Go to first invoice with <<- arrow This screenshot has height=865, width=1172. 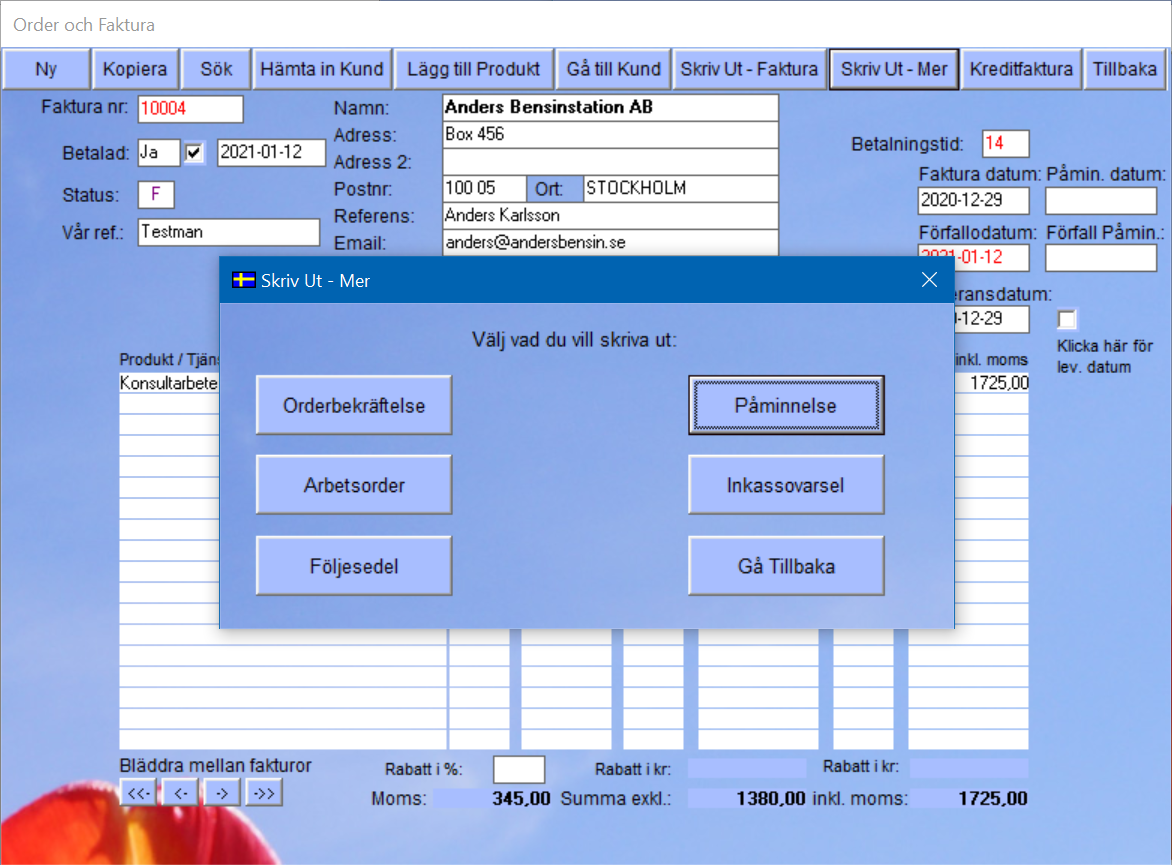tap(139, 793)
